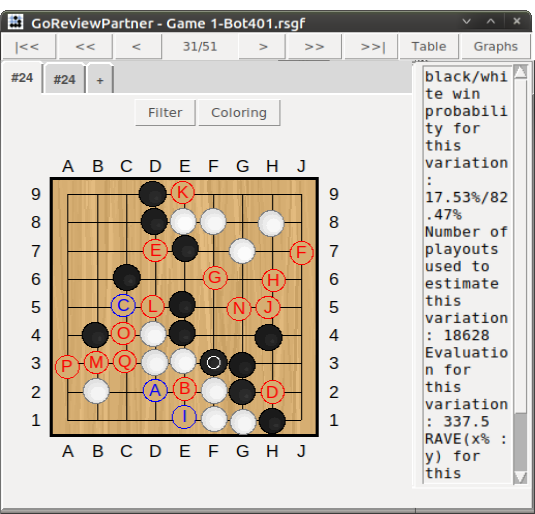
Task: Open the Graphs window
Action: 496,46
